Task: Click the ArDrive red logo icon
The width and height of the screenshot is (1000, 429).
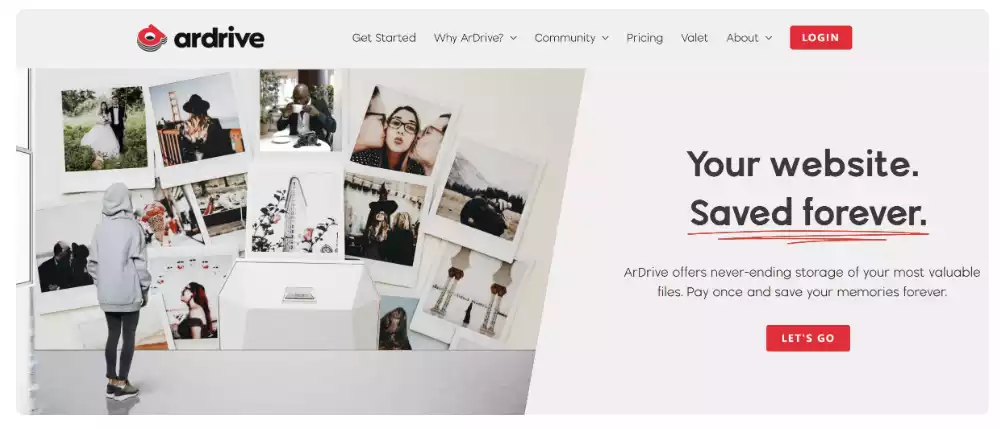Action: coord(152,38)
